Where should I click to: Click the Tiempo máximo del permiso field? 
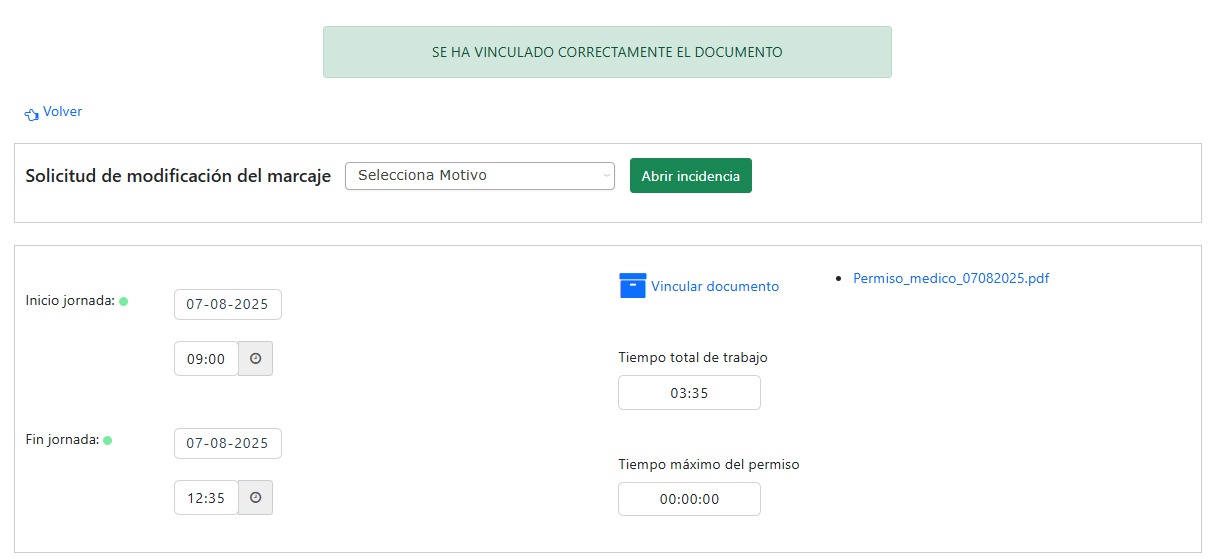point(689,499)
